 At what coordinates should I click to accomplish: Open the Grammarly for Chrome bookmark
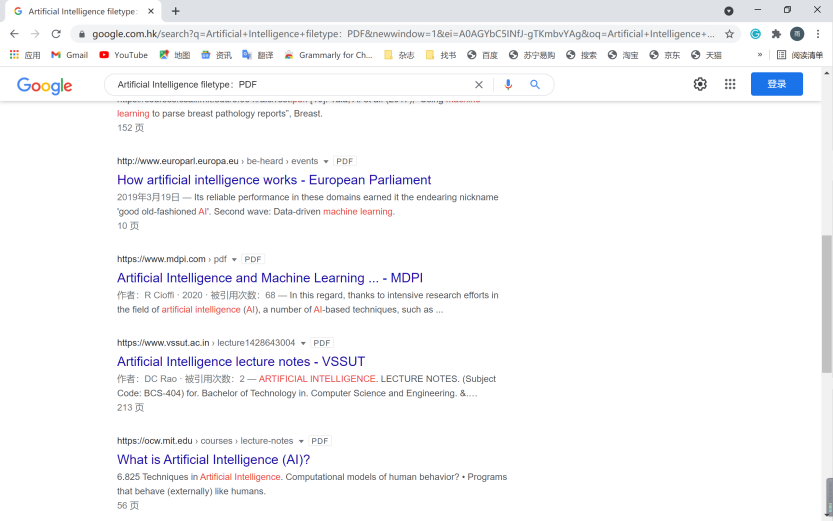click(x=328, y=55)
